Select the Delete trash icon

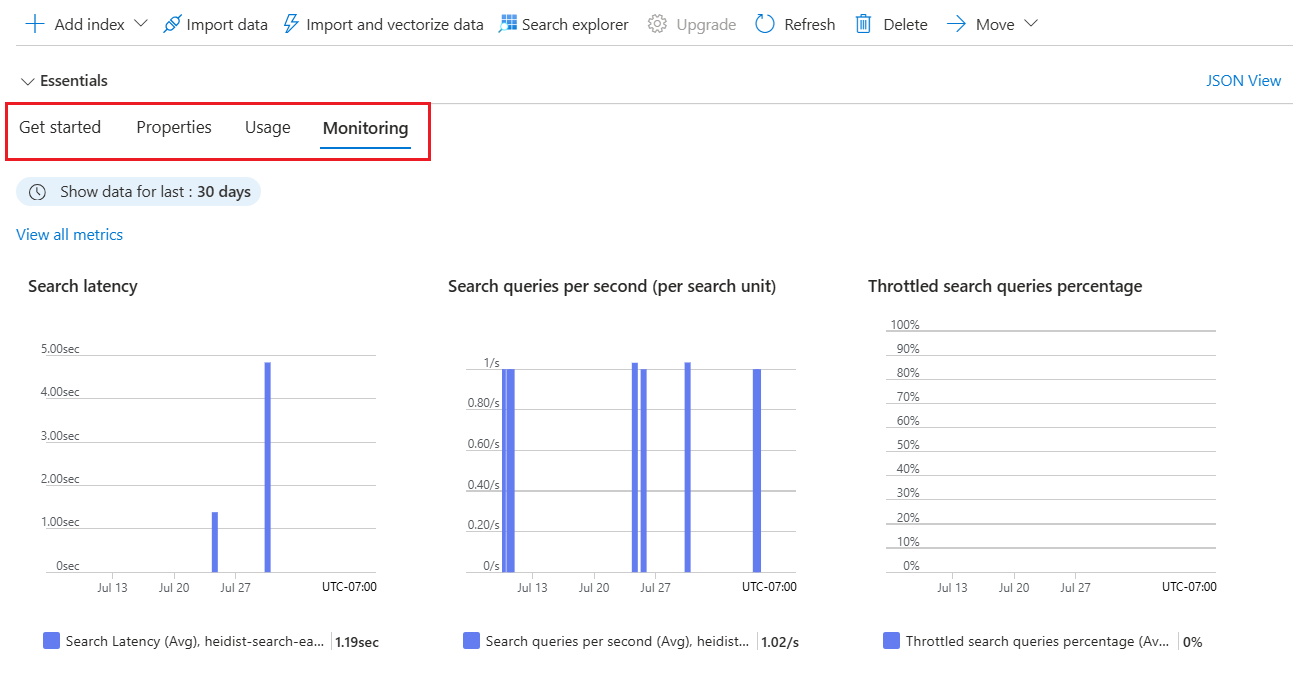(x=863, y=23)
